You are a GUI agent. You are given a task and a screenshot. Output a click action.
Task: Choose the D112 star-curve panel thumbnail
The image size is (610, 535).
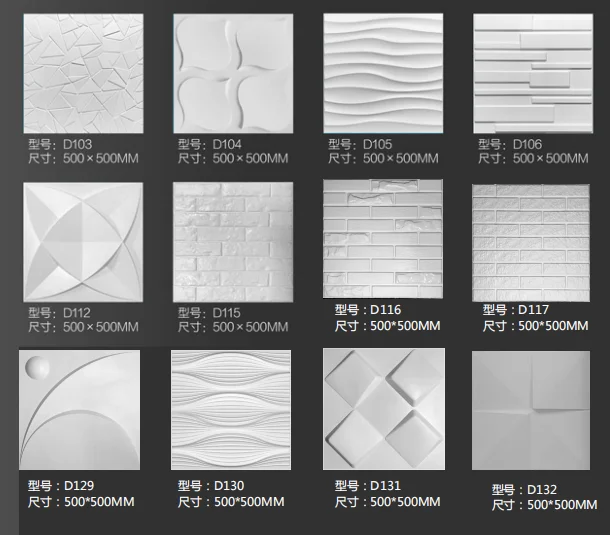(x=83, y=242)
